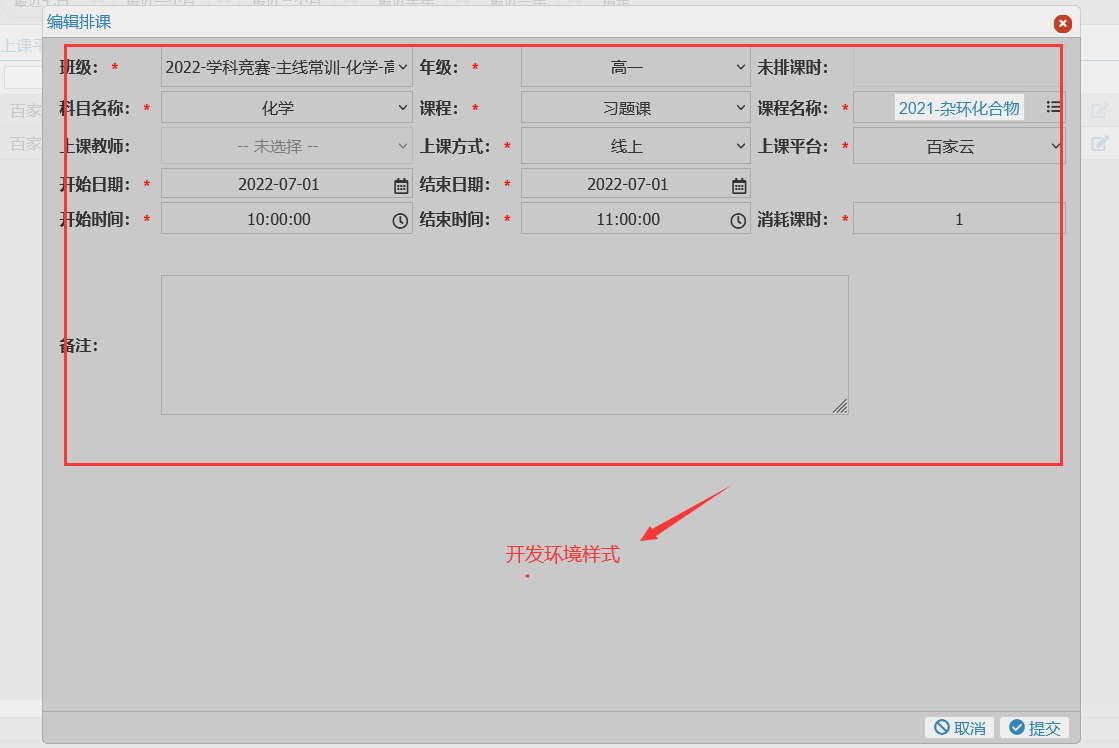This screenshot has width=1119, height=748.
Task: Open the 结束日期 calendar picker icon
Action: point(737,183)
